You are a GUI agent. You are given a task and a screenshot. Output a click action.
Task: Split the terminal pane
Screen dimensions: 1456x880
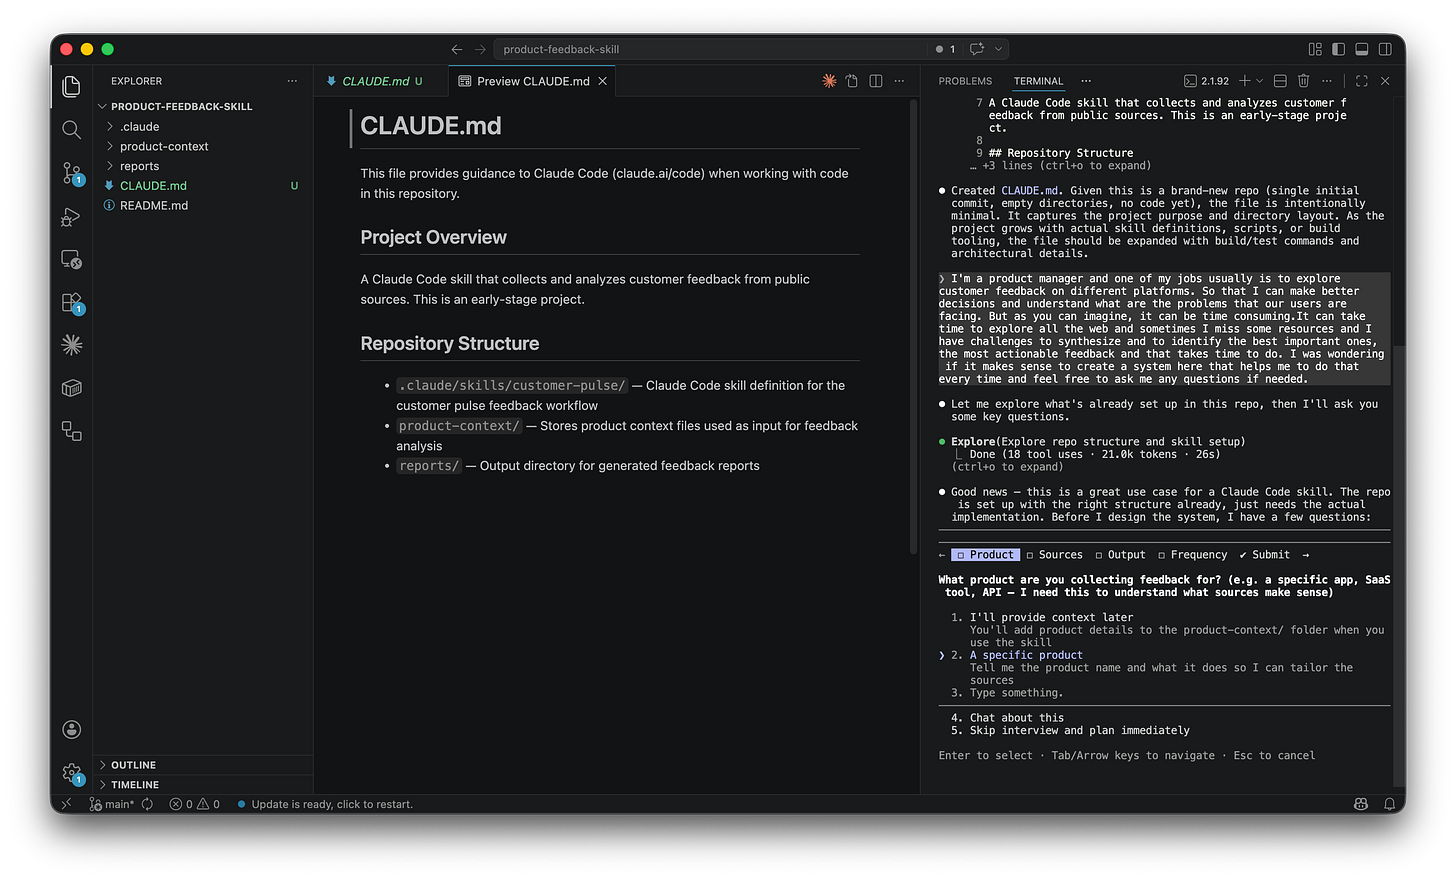pyautogui.click(x=1279, y=80)
